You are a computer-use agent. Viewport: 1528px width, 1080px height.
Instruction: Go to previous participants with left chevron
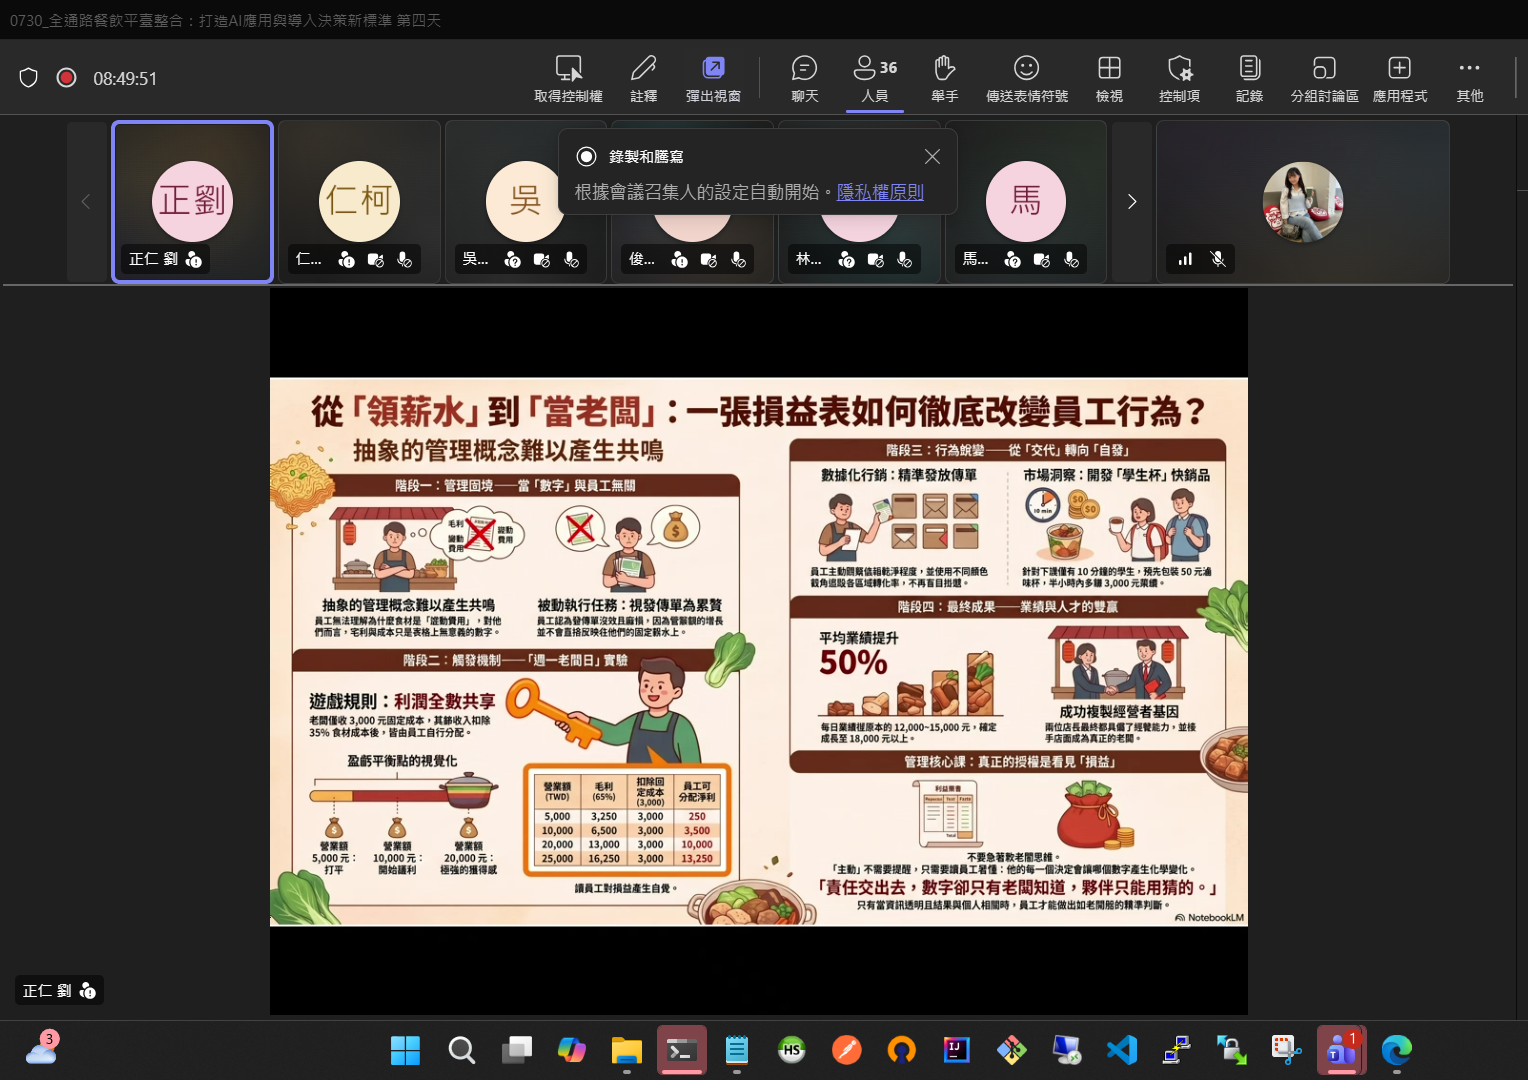[86, 202]
